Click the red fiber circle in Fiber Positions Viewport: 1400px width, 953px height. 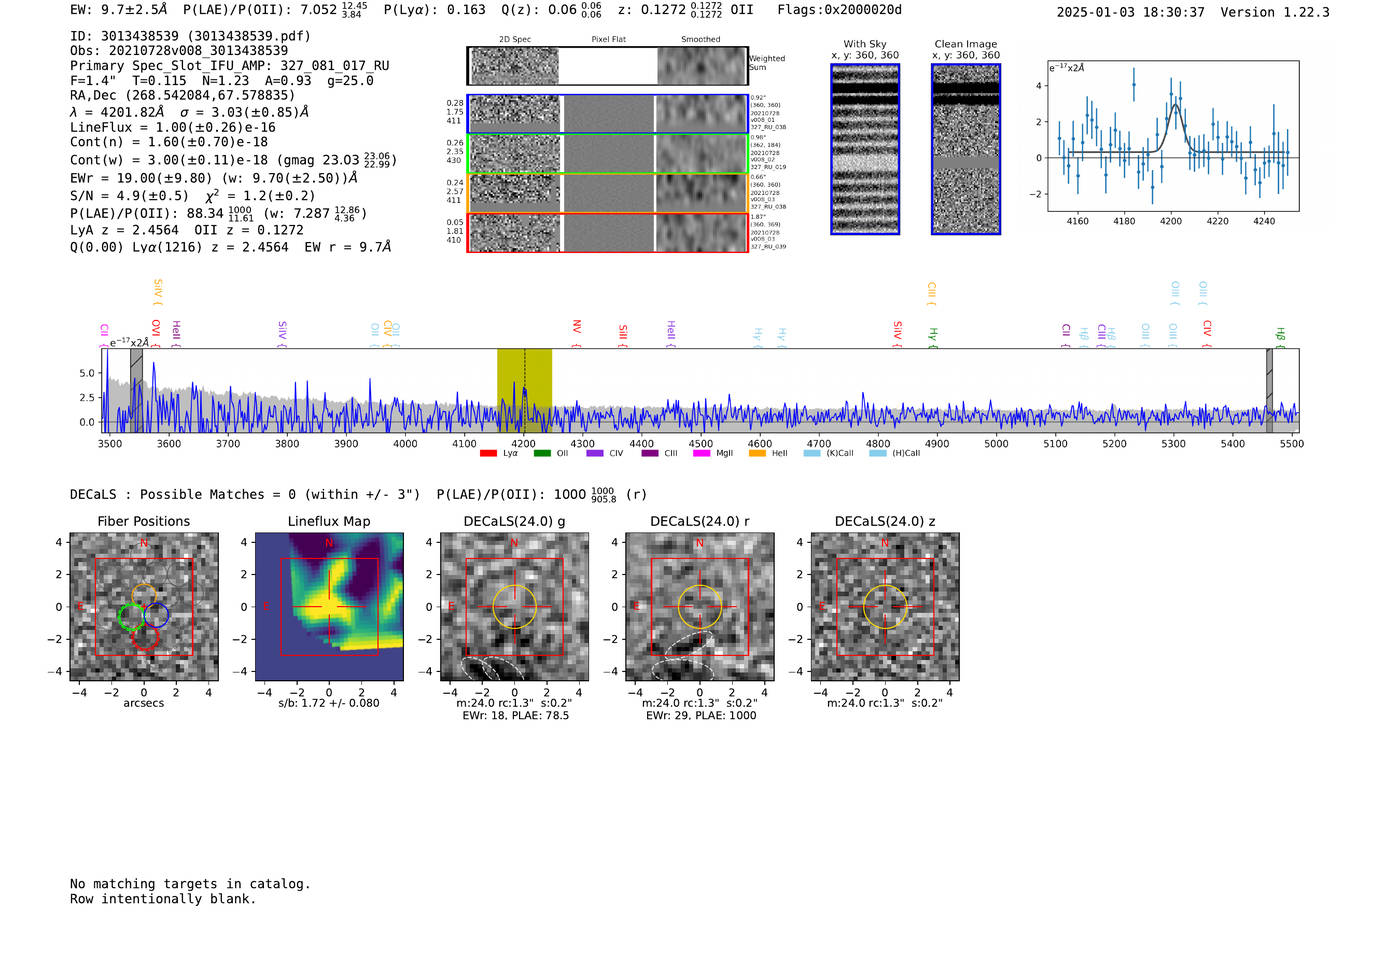click(x=145, y=638)
